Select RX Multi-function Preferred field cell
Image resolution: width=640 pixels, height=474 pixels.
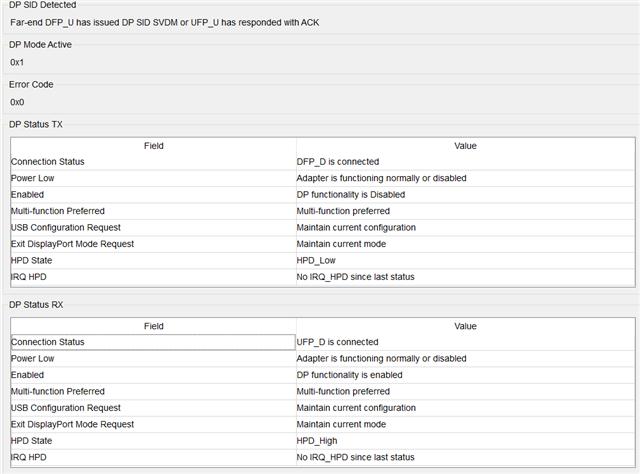coord(153,392)
